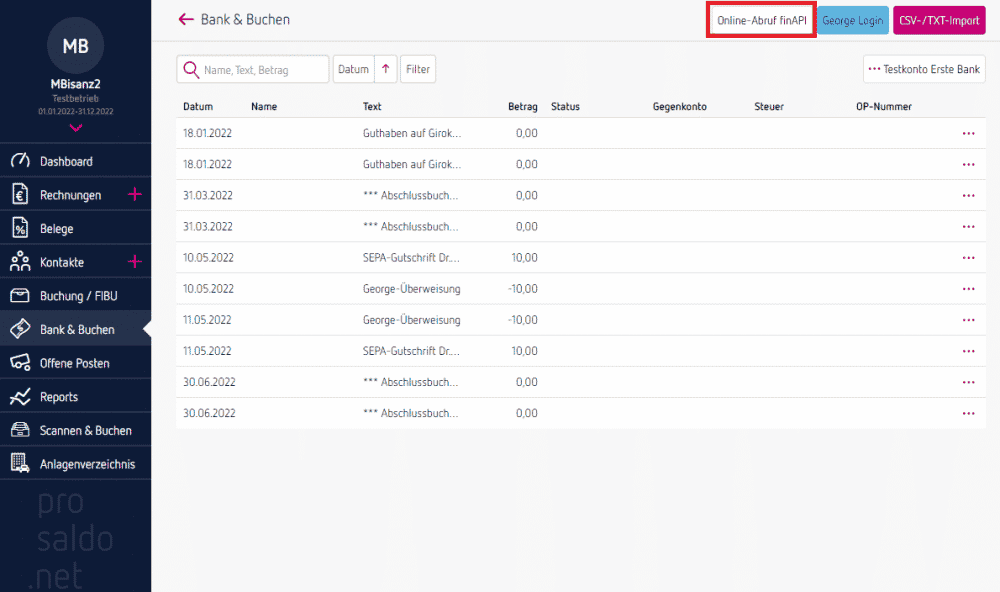Open Anlagenverzeichnis building icon

(x=20, y=464)
